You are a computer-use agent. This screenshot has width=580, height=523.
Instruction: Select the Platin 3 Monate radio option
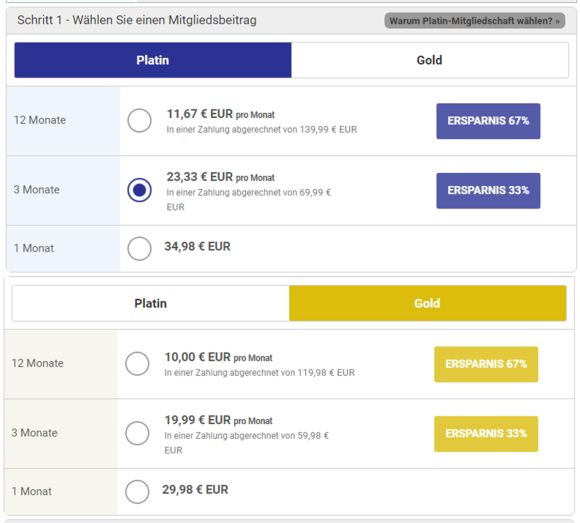tap(139, 190)
